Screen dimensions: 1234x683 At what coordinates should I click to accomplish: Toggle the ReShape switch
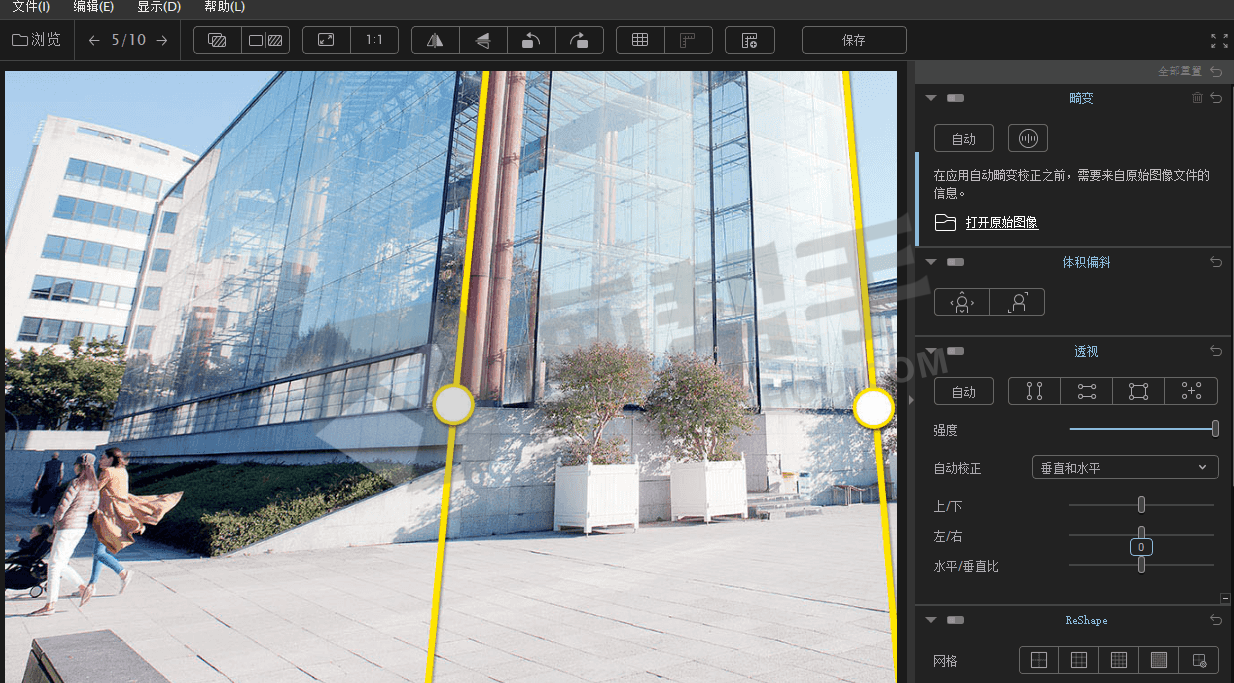point(955,620)
